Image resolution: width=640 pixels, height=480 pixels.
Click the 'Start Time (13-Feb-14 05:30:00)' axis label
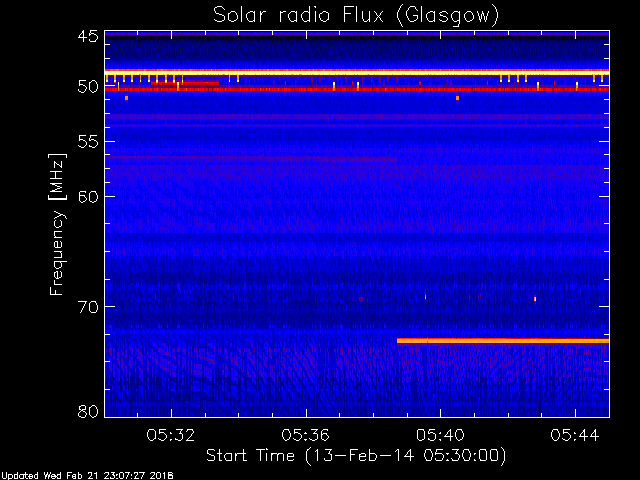356,455
